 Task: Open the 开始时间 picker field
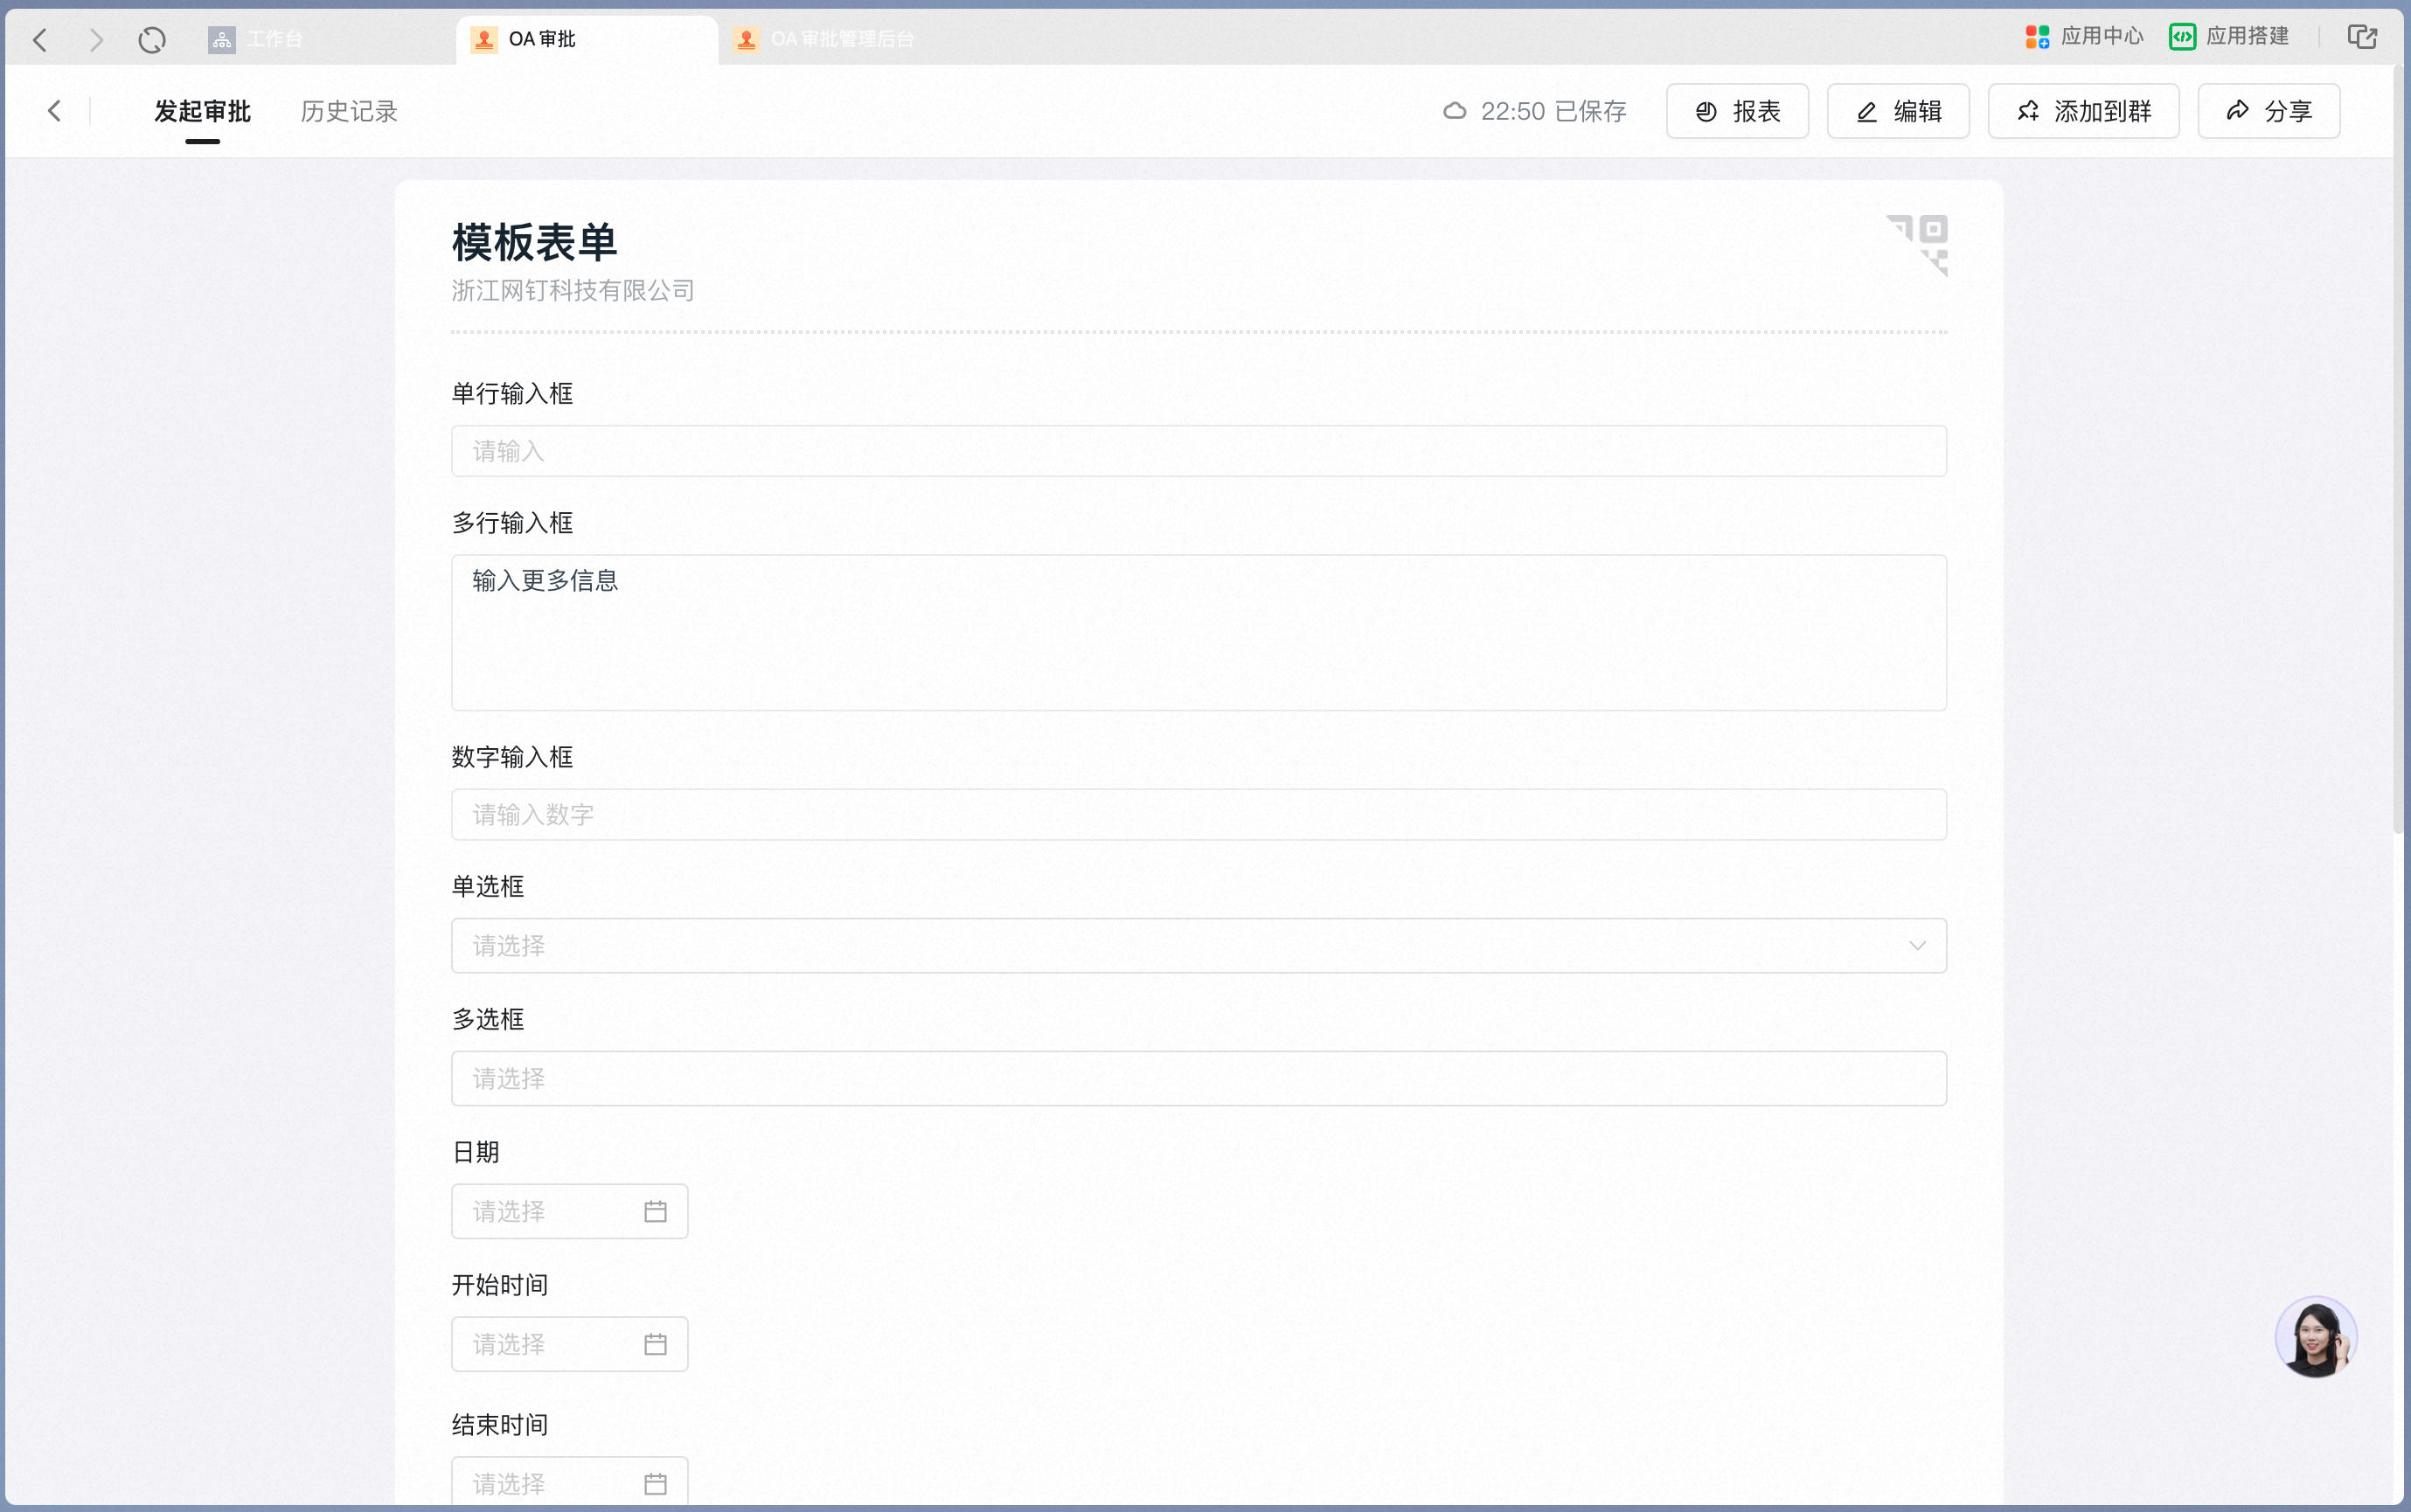pyautogui.click(x=569, y=1344)
